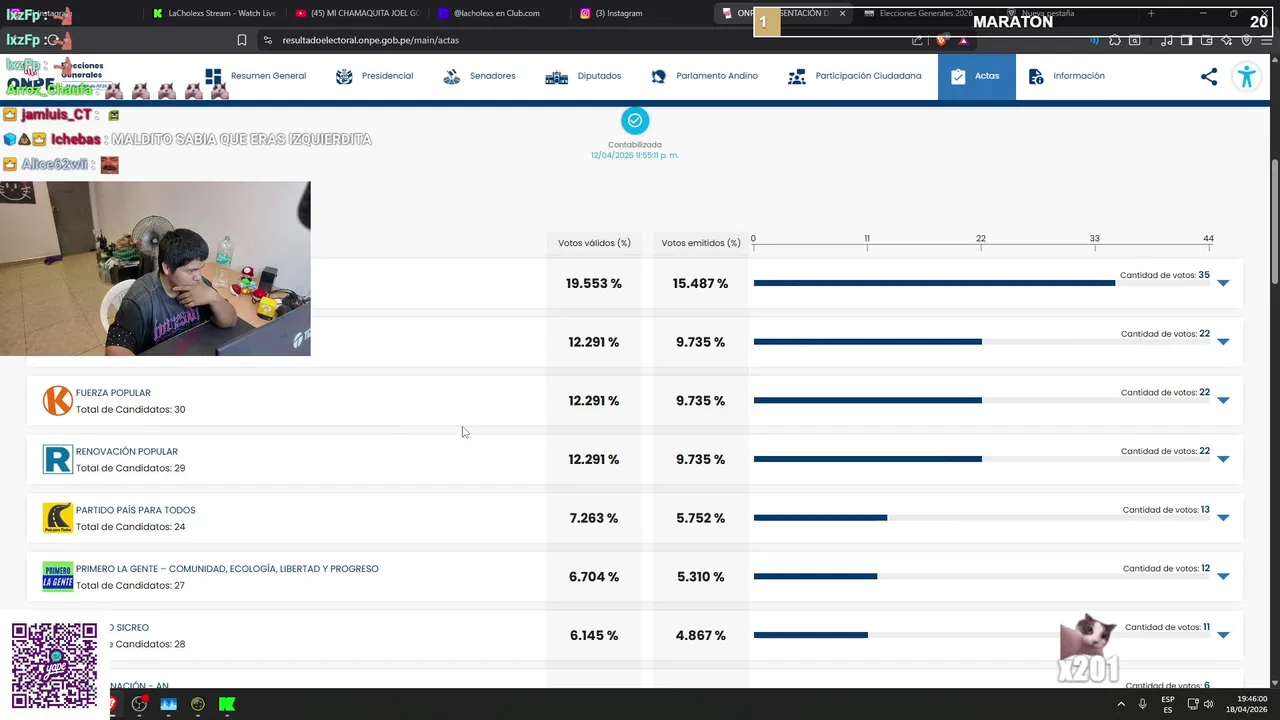
Task: Click the Fuerza Popular vote progress bar
Action: [981, 401]
